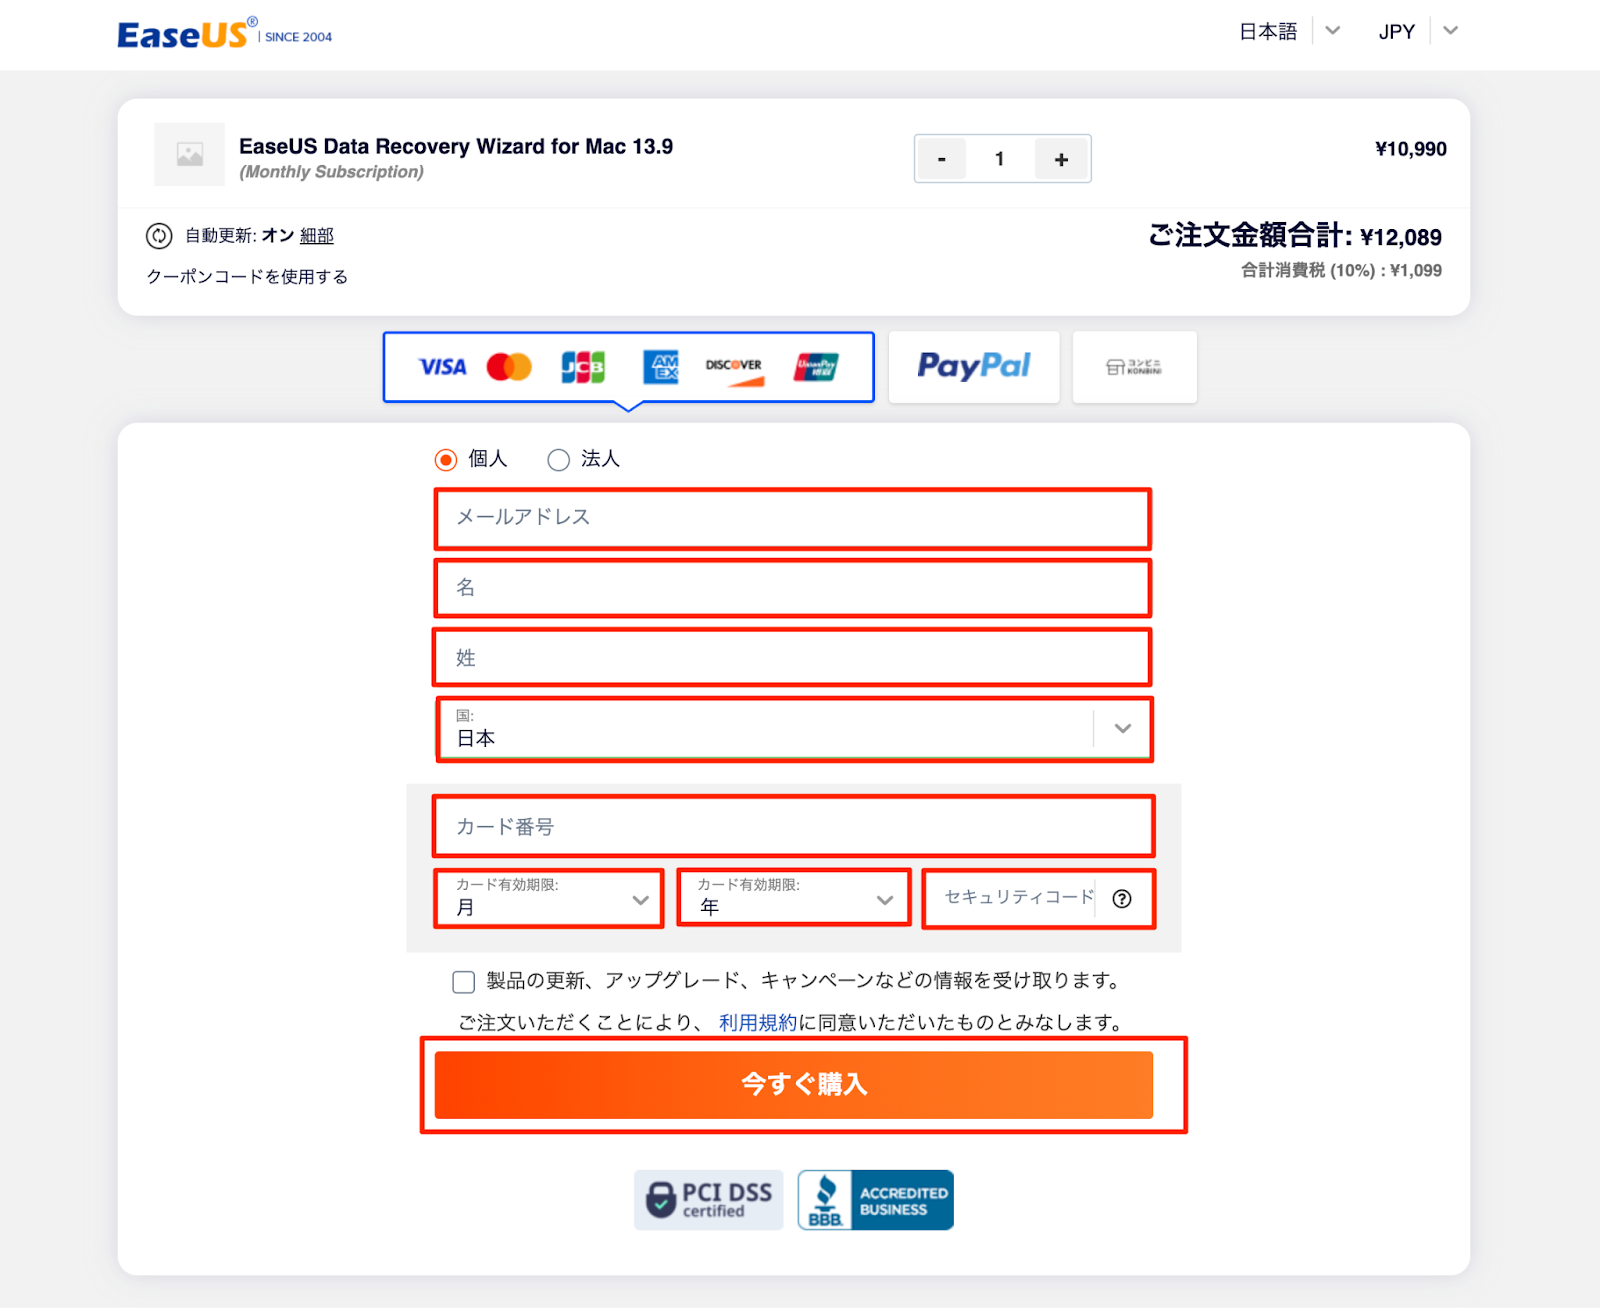Select the 個人 radio button
This screenshot has width=1600, height=1308.
(x=446, y=460)
